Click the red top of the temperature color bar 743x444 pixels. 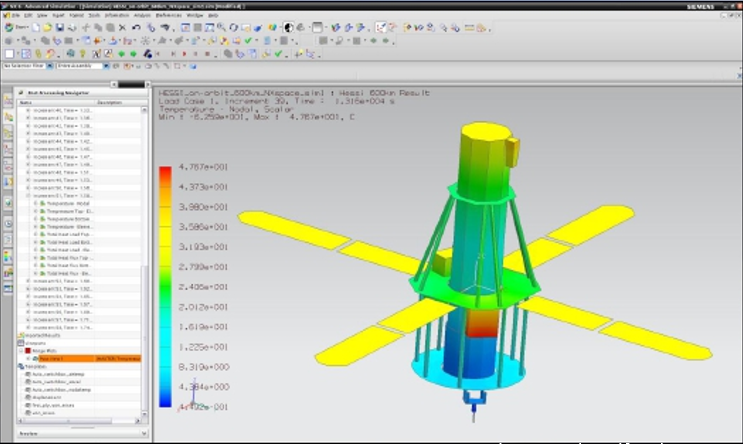pyautogui.click(x=165, y=173)
